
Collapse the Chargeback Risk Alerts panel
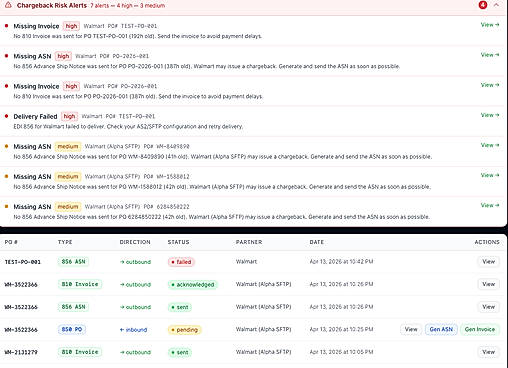click(496, 5)
